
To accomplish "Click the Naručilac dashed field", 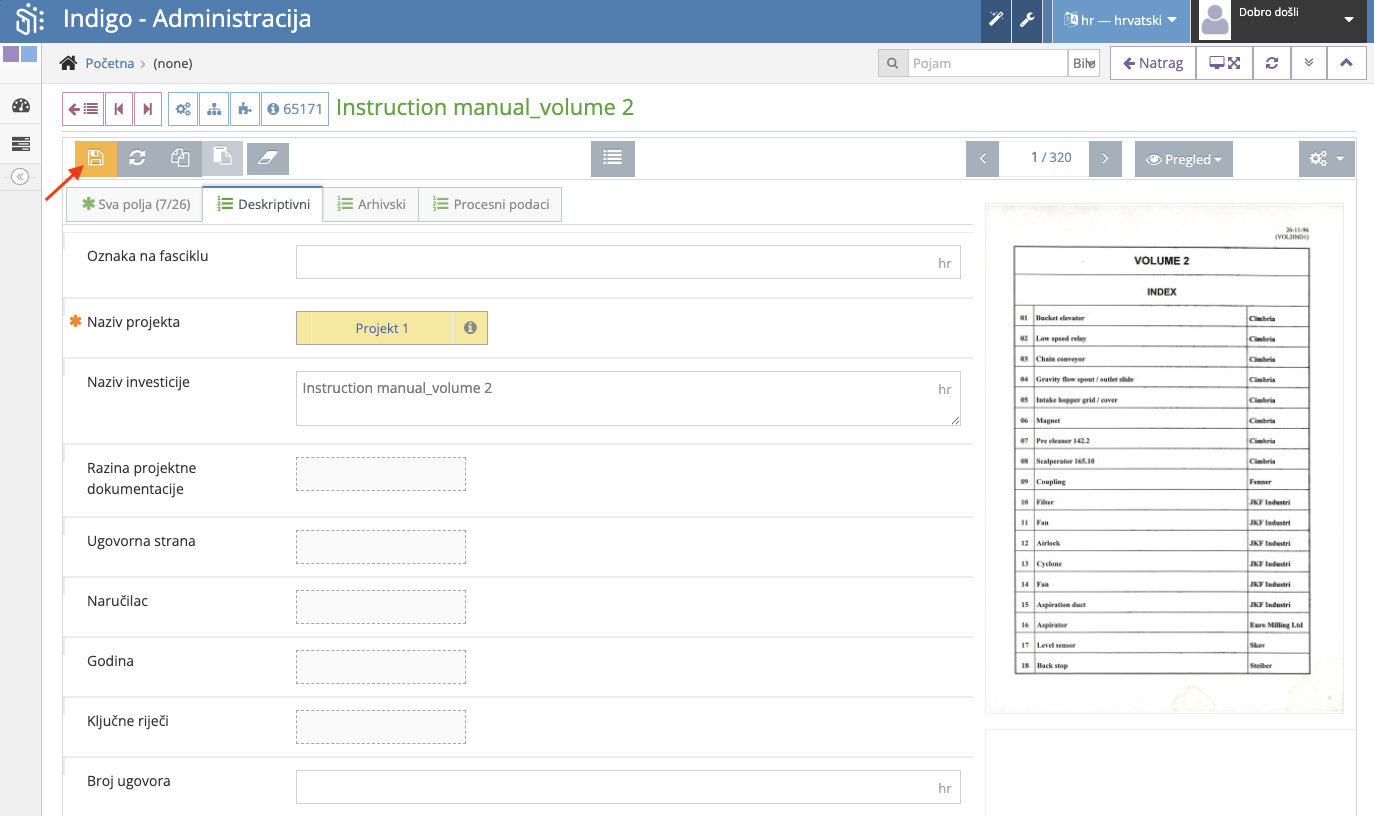I will coord(381,607).
